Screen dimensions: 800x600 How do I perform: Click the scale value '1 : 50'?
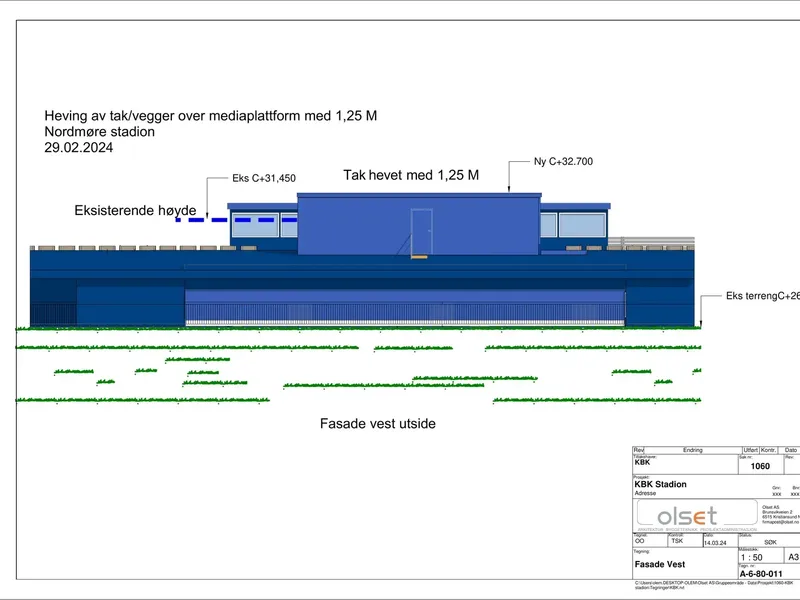[x=751, y=558]
